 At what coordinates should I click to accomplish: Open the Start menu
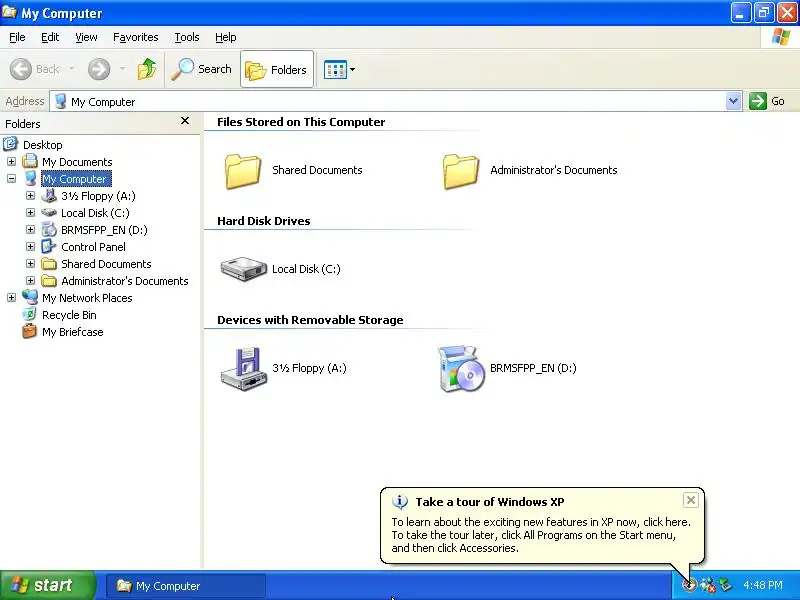tap(47, 585)
